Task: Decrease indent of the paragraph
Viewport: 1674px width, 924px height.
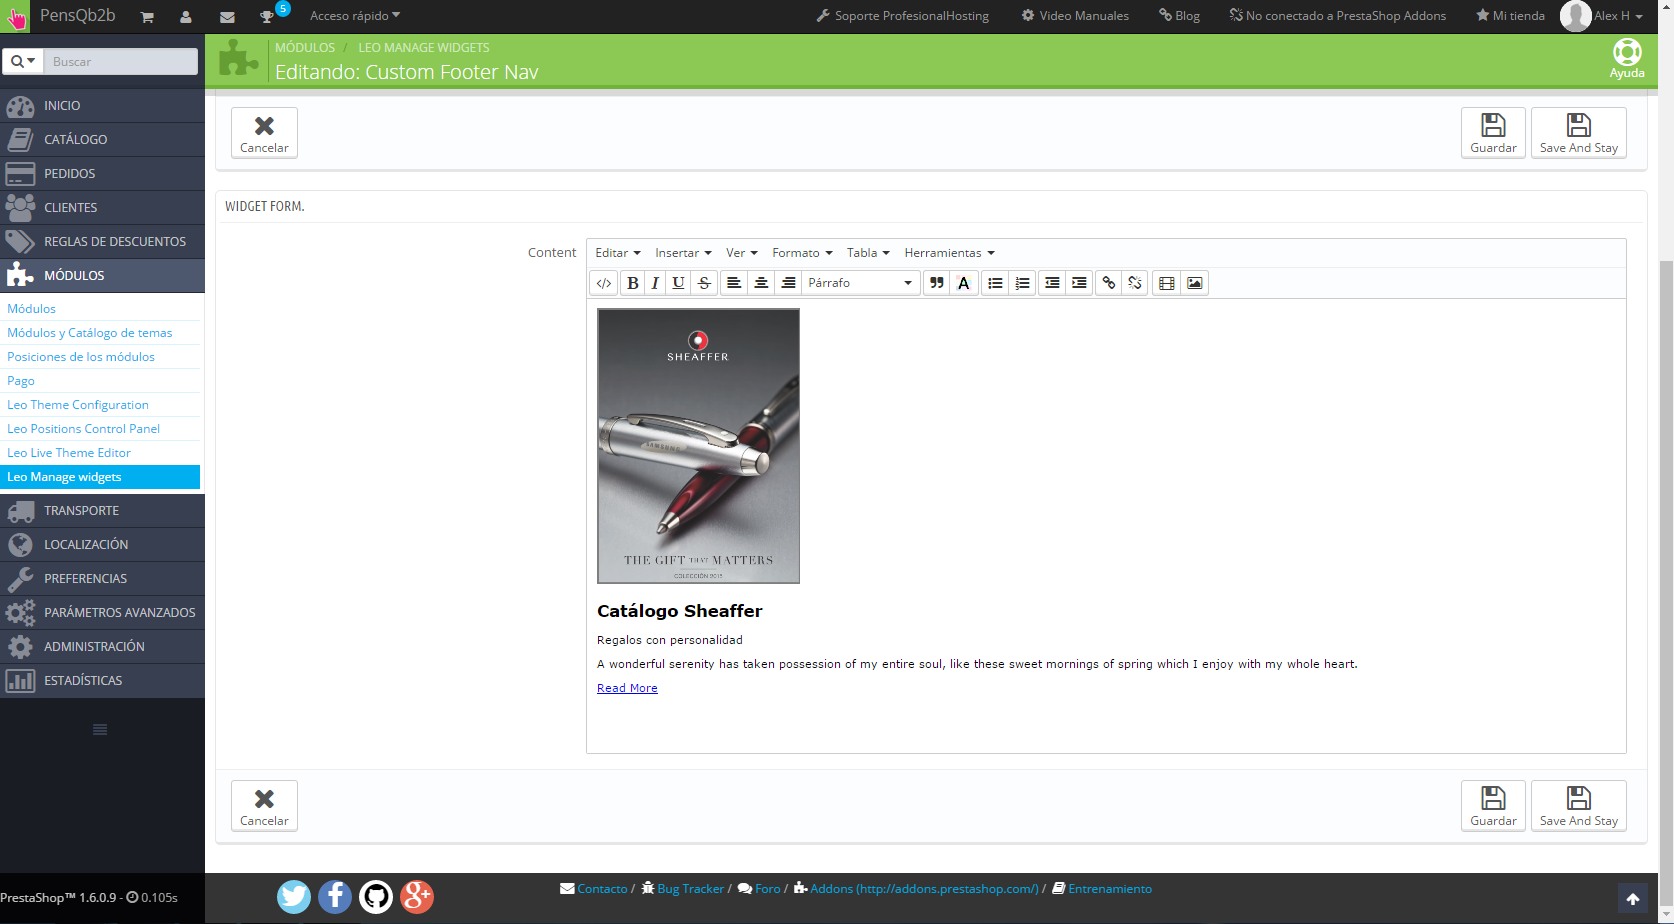Action: point(1052,283)
